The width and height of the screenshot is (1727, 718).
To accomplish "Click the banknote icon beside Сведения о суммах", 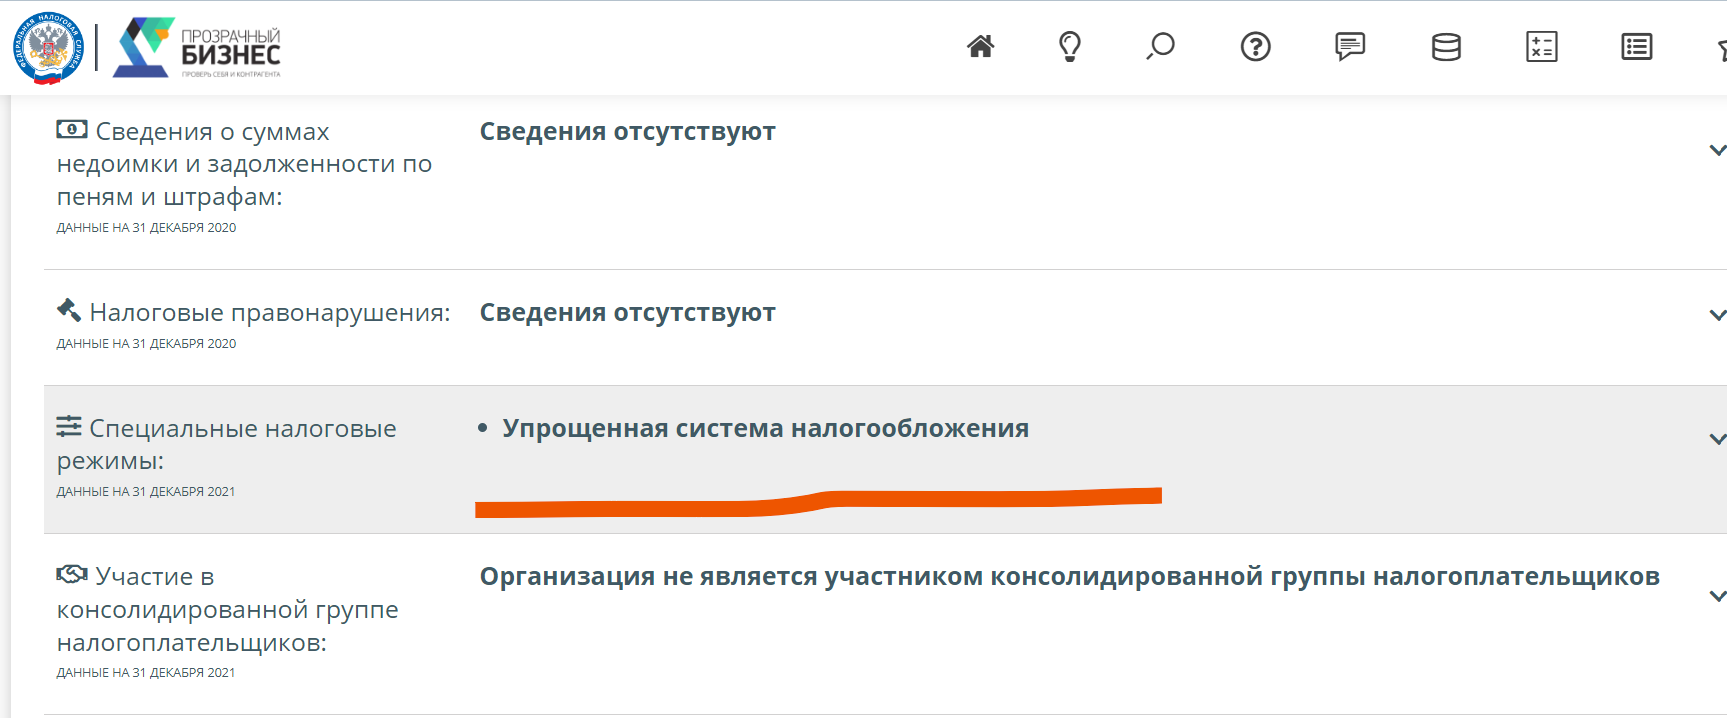I will point(71,129).
